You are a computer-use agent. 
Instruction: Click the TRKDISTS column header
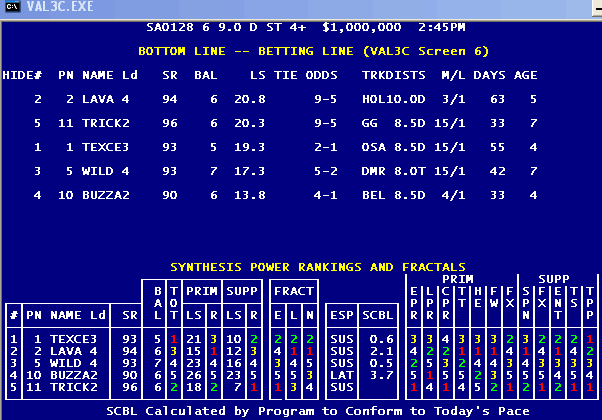394,75
